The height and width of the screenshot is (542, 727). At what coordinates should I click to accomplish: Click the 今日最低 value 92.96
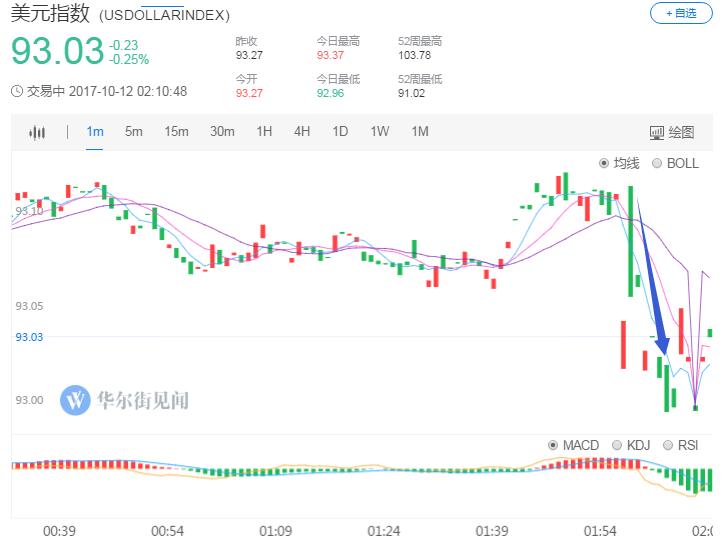[330, 93]
